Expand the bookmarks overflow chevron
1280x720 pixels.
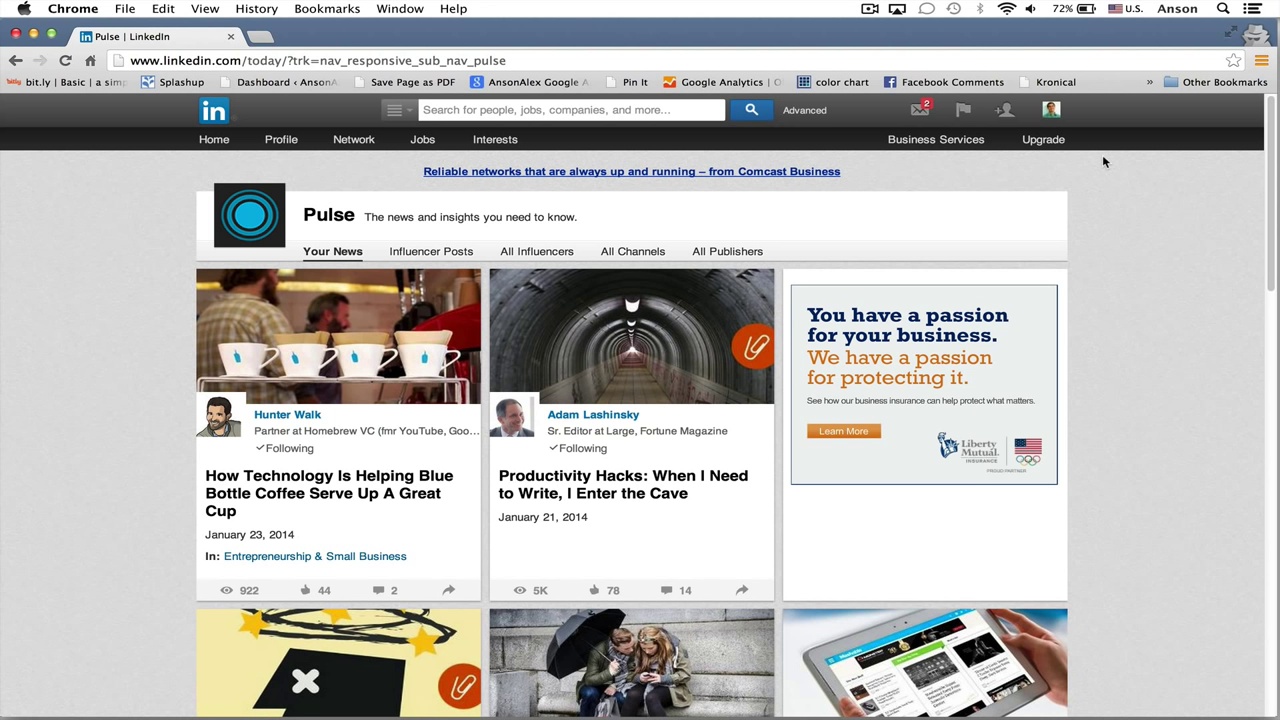(1149, 82)
